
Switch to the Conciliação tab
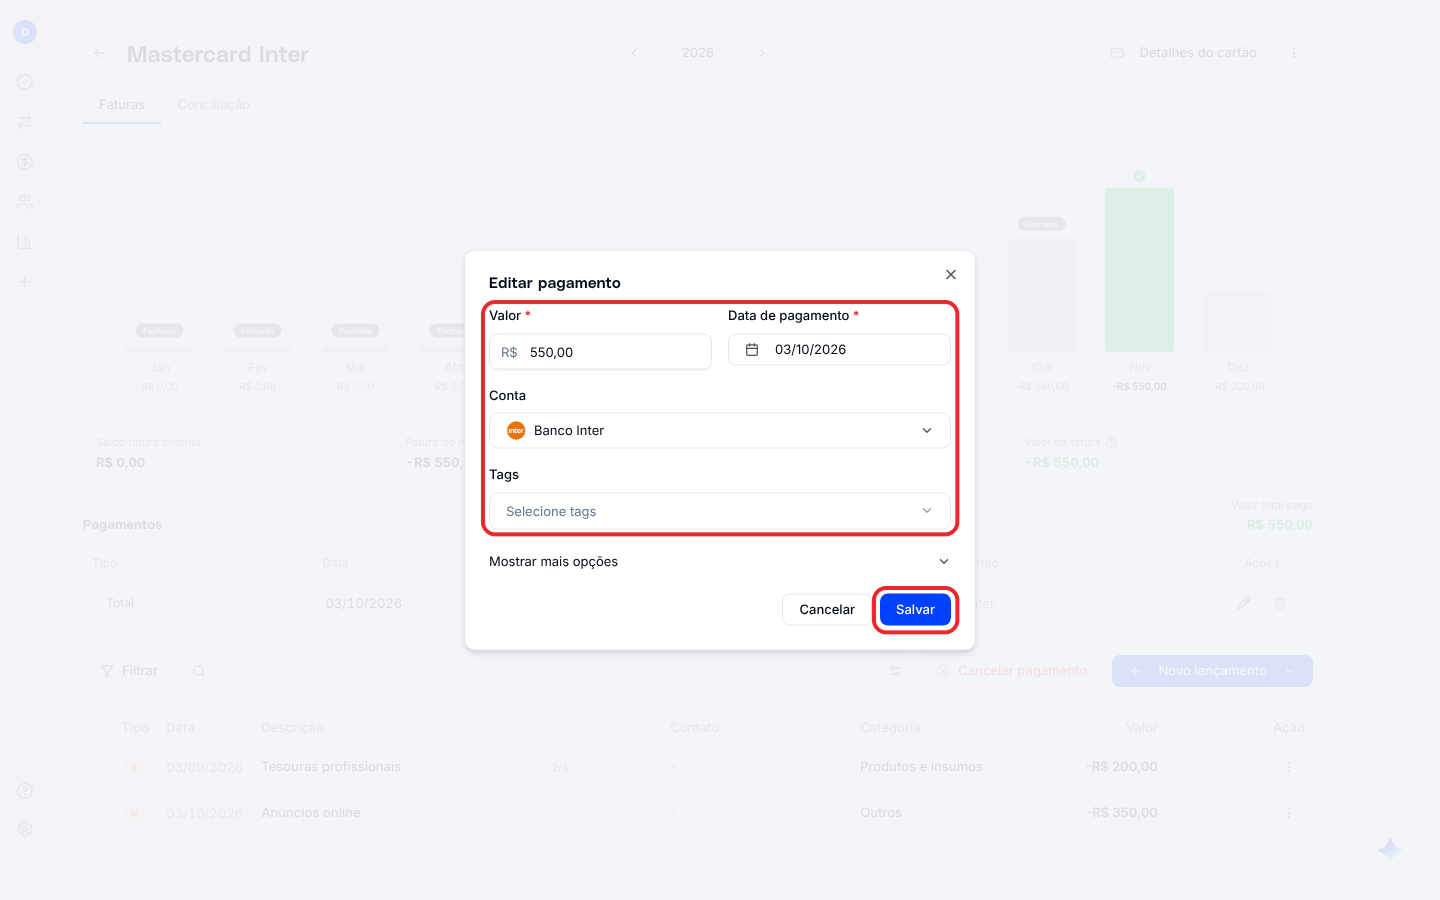pyautogui.click(x=214, y=104)
